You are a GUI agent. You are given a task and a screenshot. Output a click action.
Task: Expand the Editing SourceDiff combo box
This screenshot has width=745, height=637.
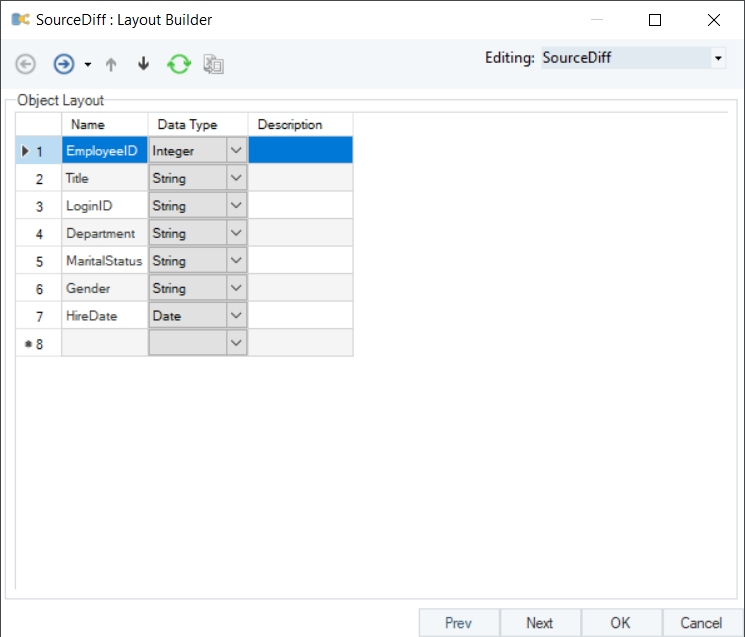718,59
